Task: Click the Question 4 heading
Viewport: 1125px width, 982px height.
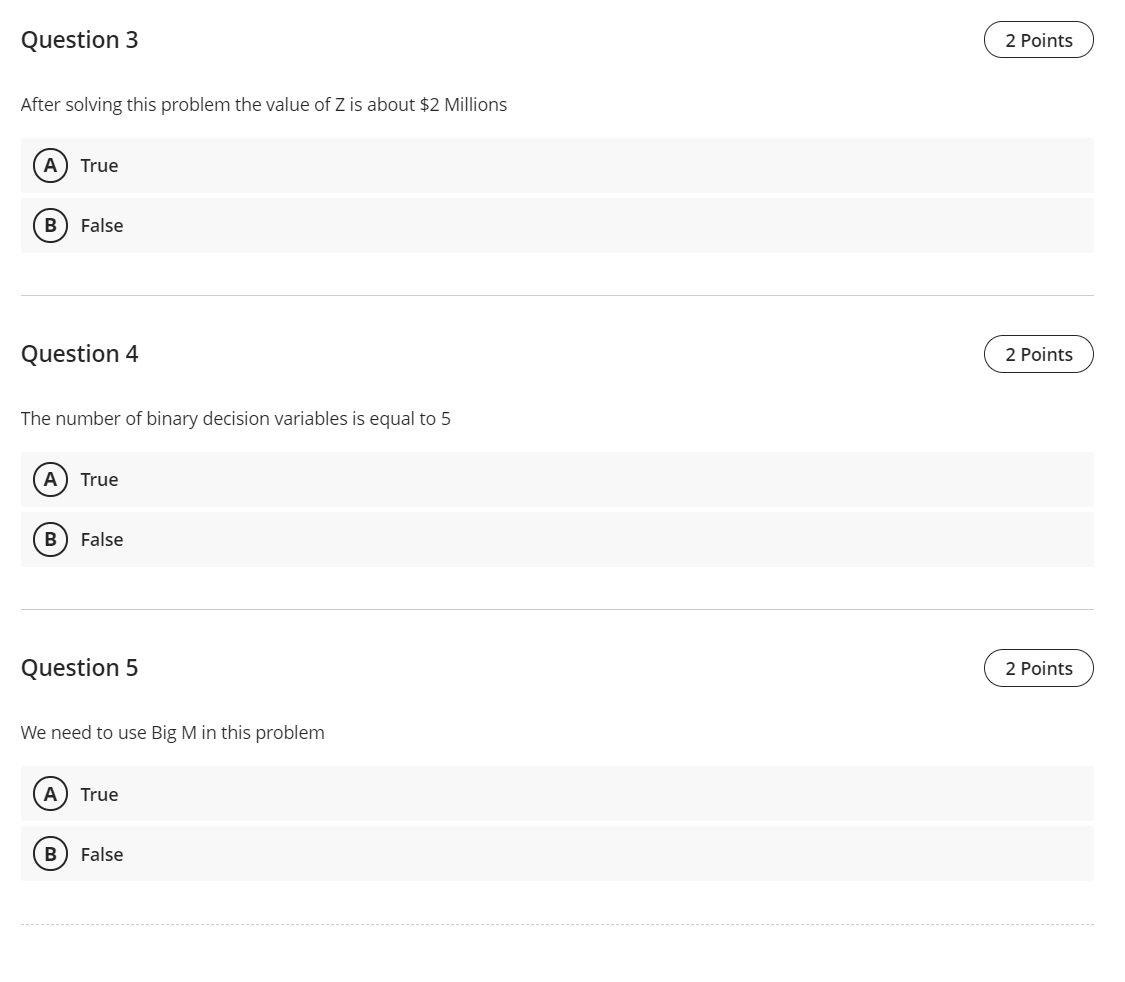Action: coord(79,354)
